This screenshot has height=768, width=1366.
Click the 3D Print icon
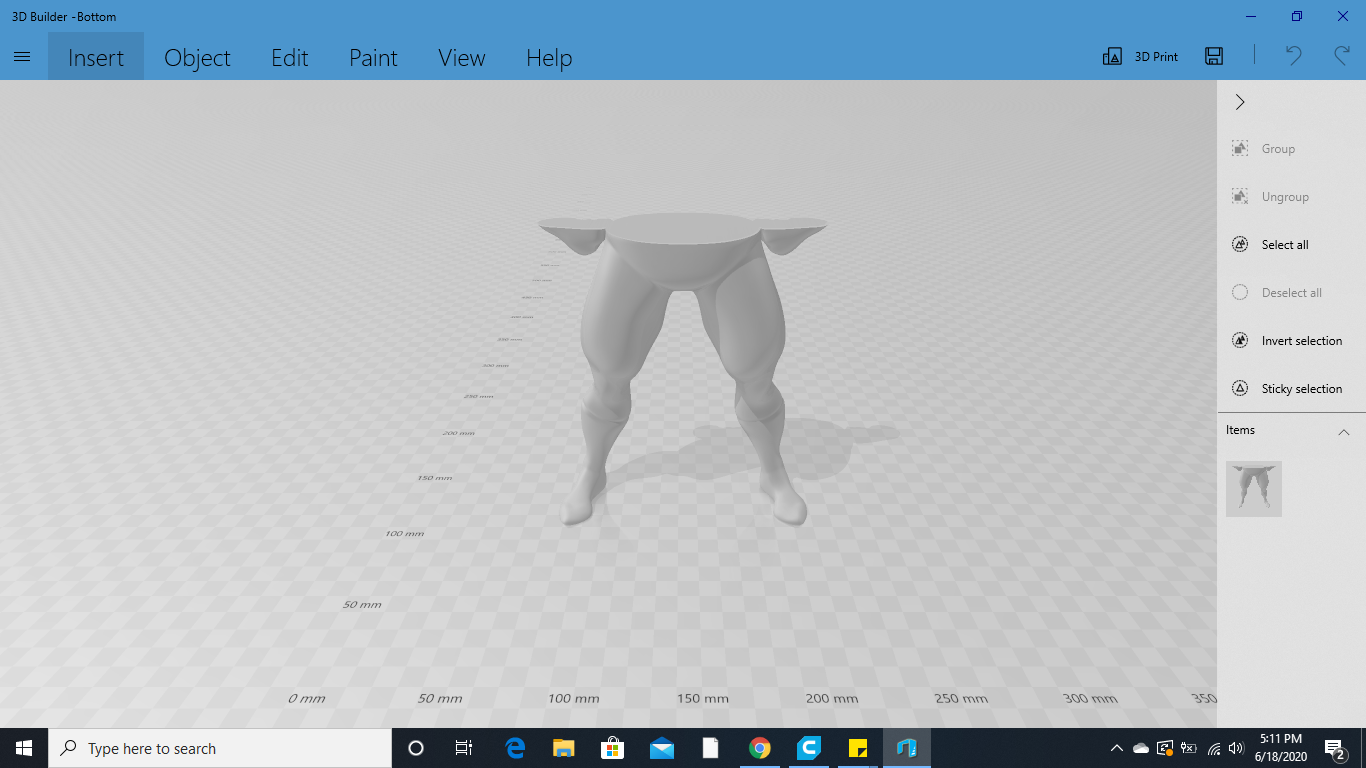coord(1112,56)
